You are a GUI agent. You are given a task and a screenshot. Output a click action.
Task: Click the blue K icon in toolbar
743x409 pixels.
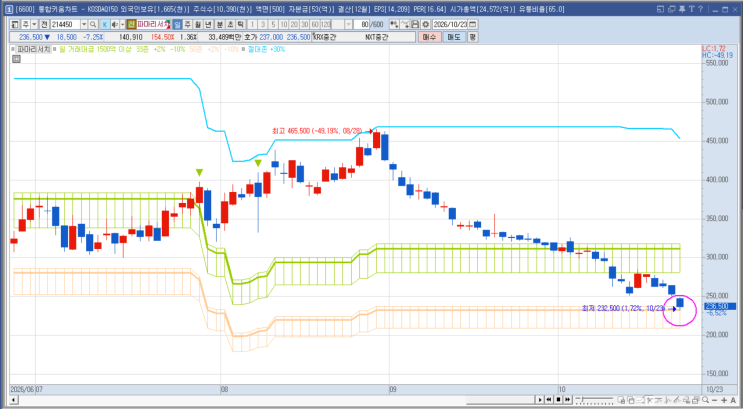pos(105,24)
